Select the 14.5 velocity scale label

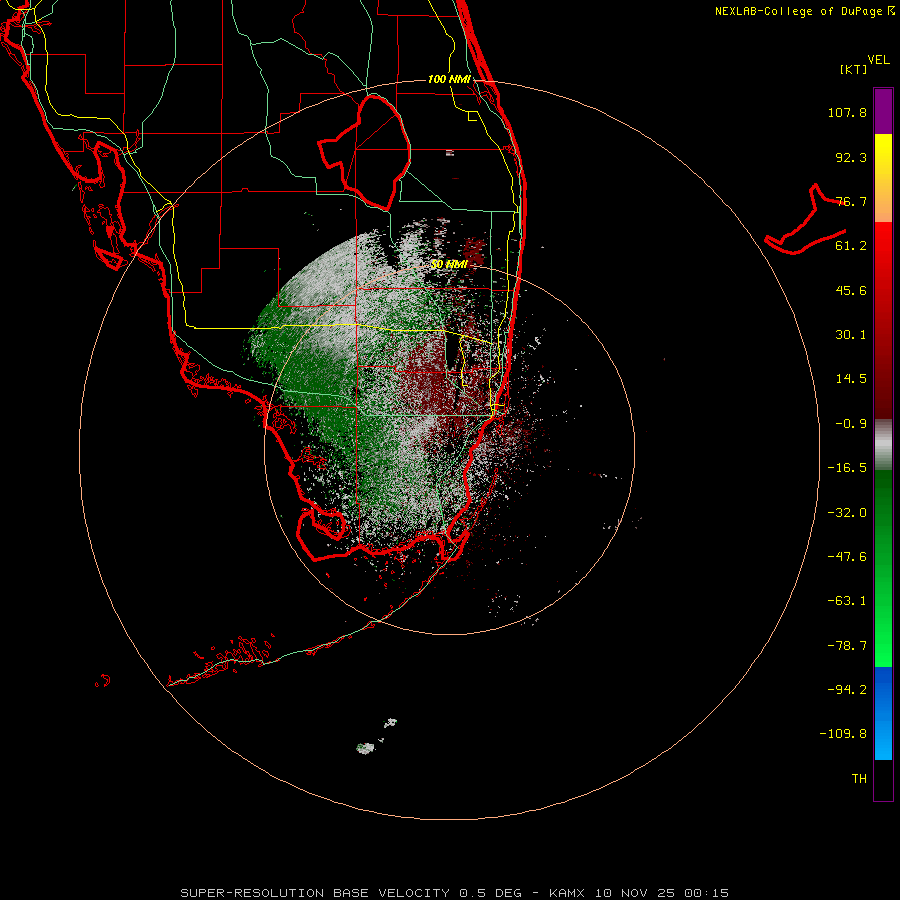point(851,379)
